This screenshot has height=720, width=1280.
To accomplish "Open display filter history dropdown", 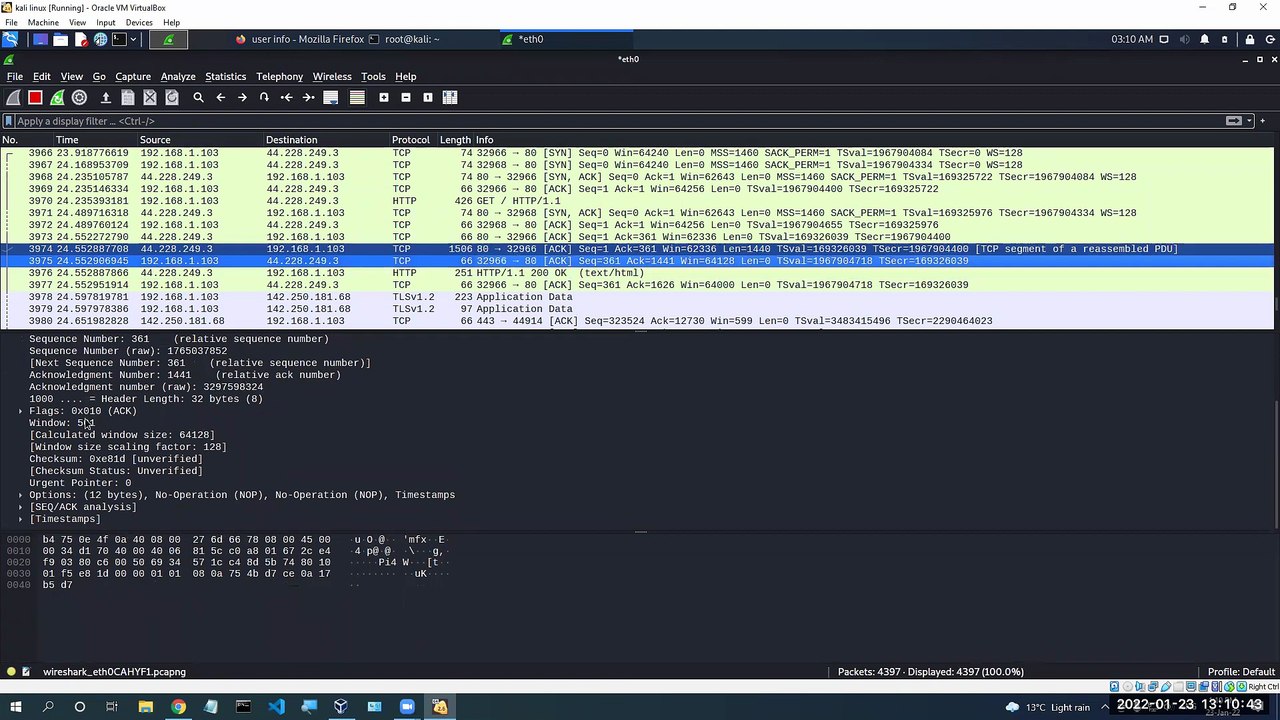I will [1249, 121].
